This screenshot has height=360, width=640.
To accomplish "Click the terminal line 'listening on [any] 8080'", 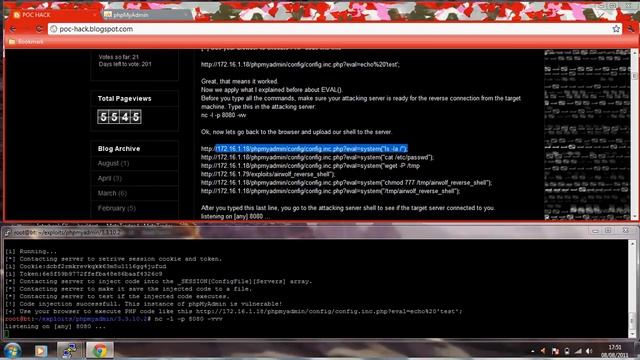I will [x=55, y=327].
